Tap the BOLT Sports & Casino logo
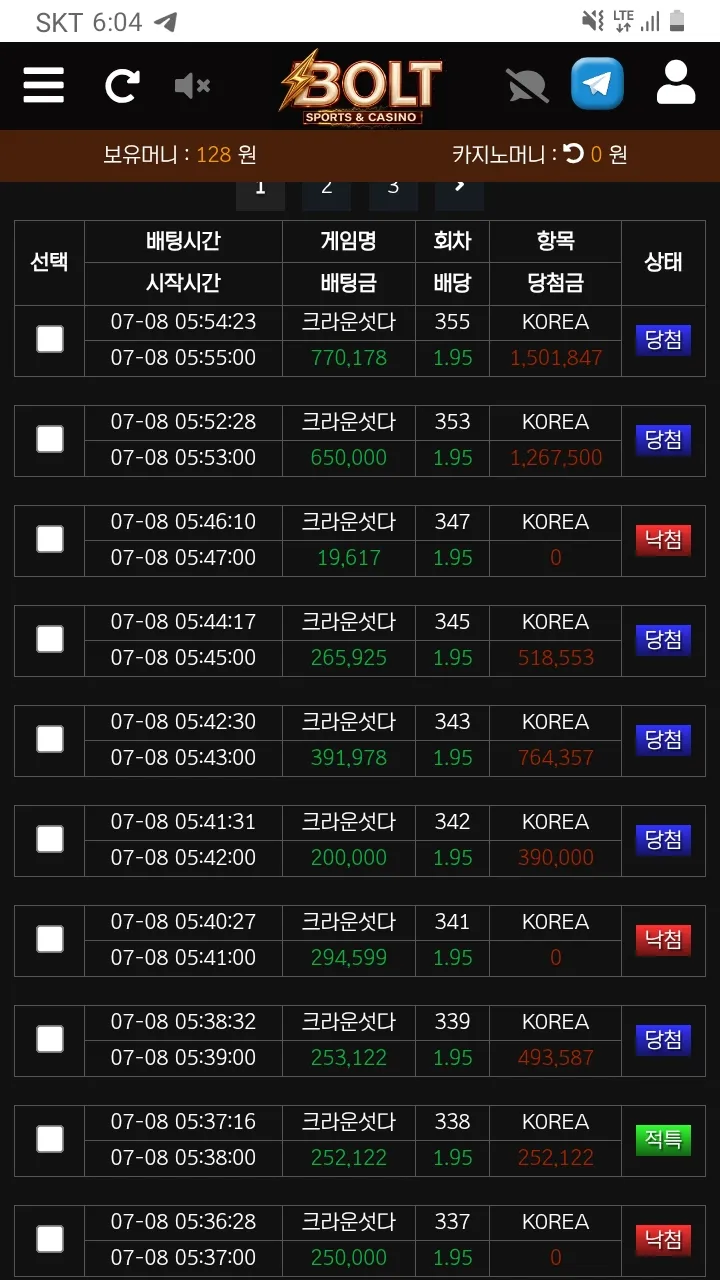 [360, 87]
